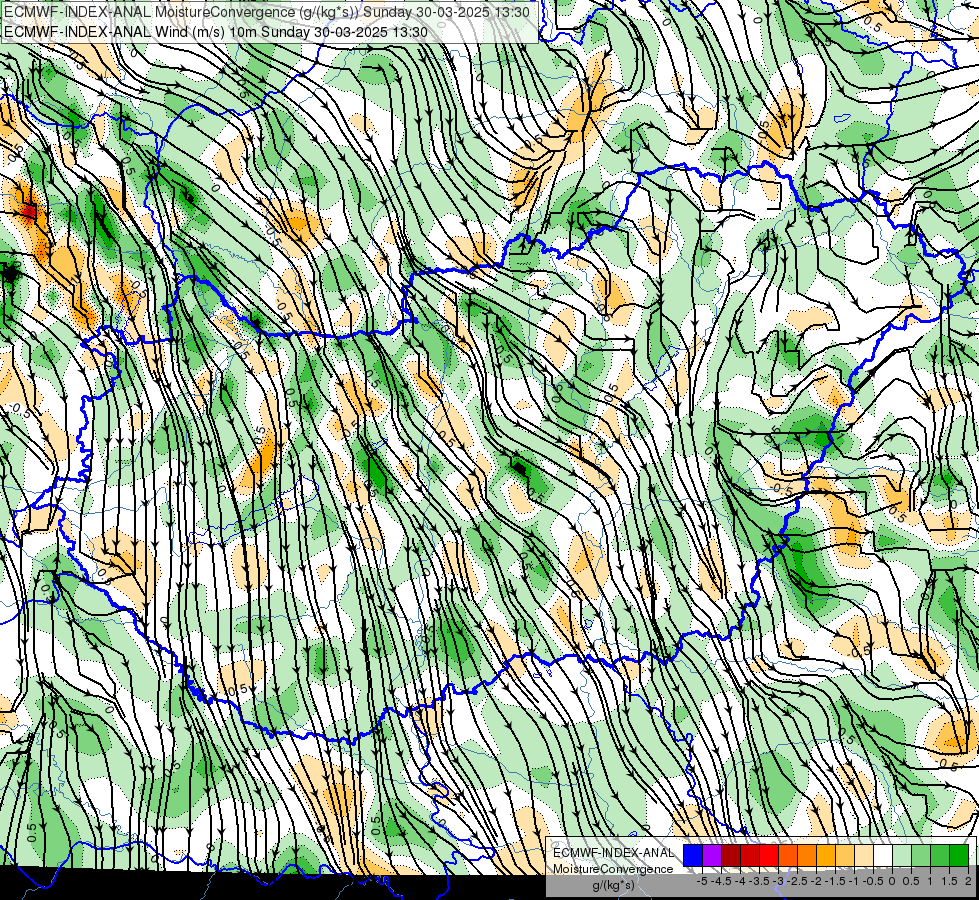Click the -1.5 legend tick label

tap(835, 881)
